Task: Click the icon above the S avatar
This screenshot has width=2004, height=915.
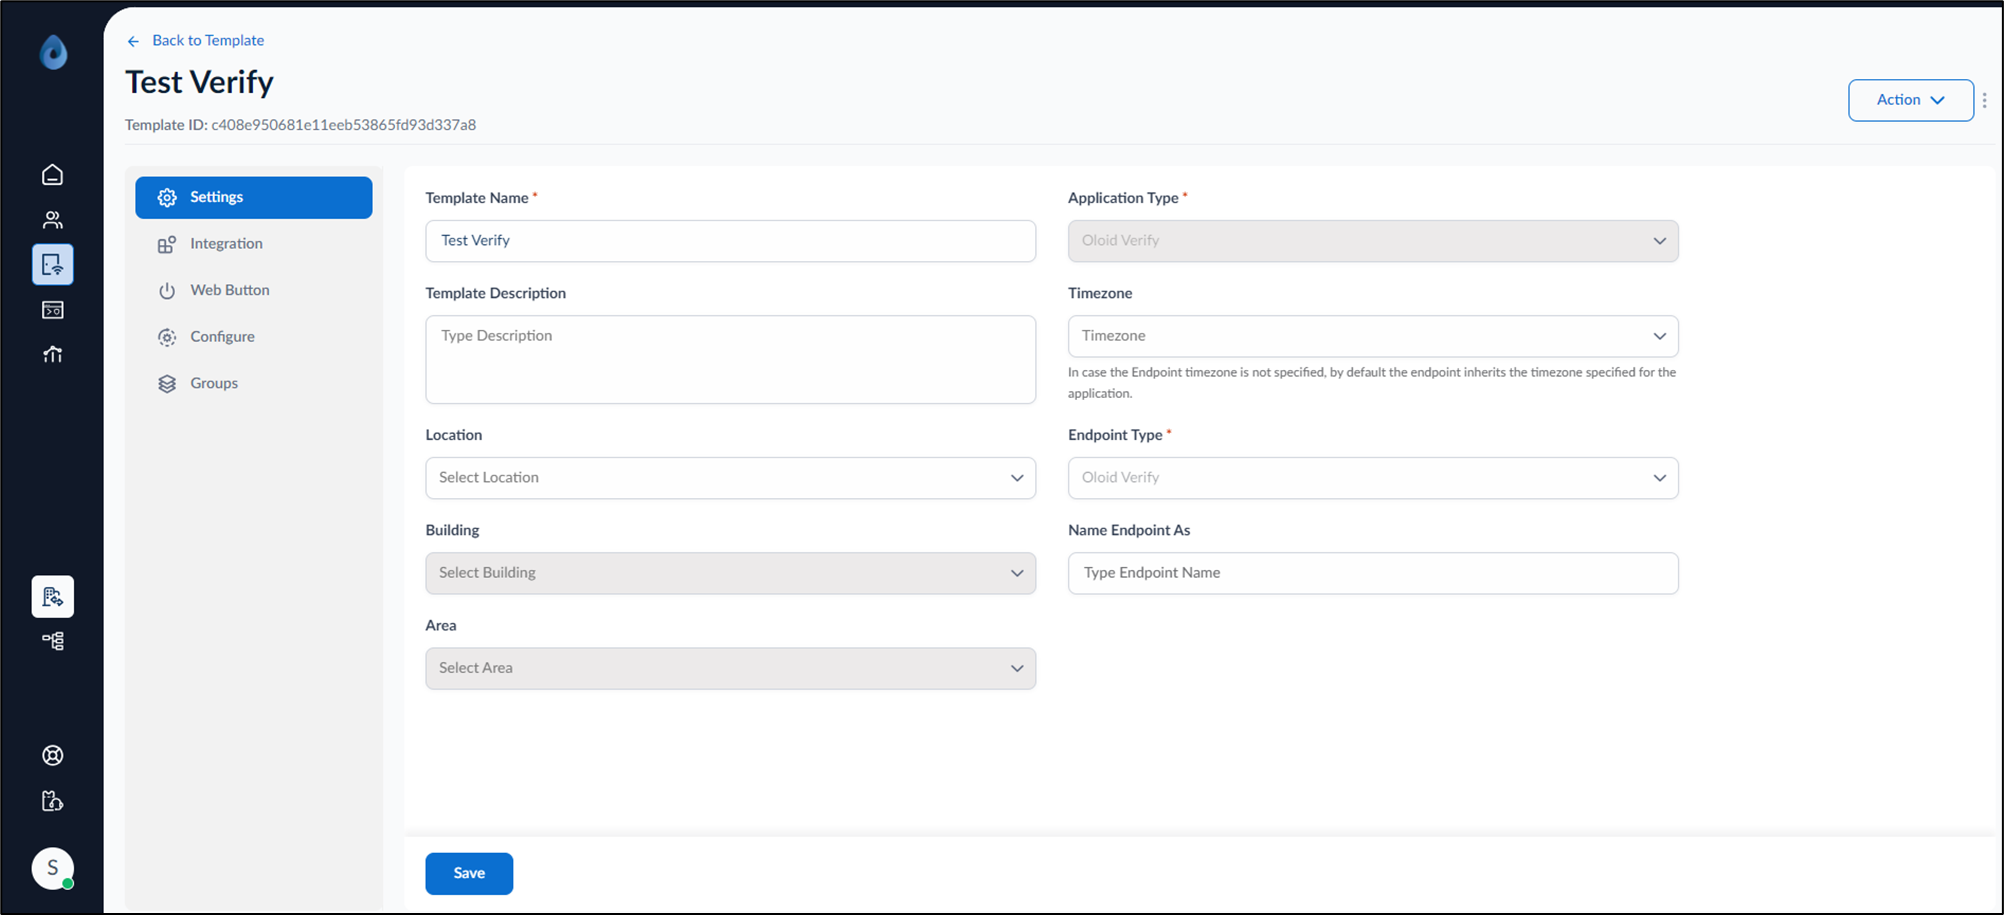Action: click(x=53, y=801)
